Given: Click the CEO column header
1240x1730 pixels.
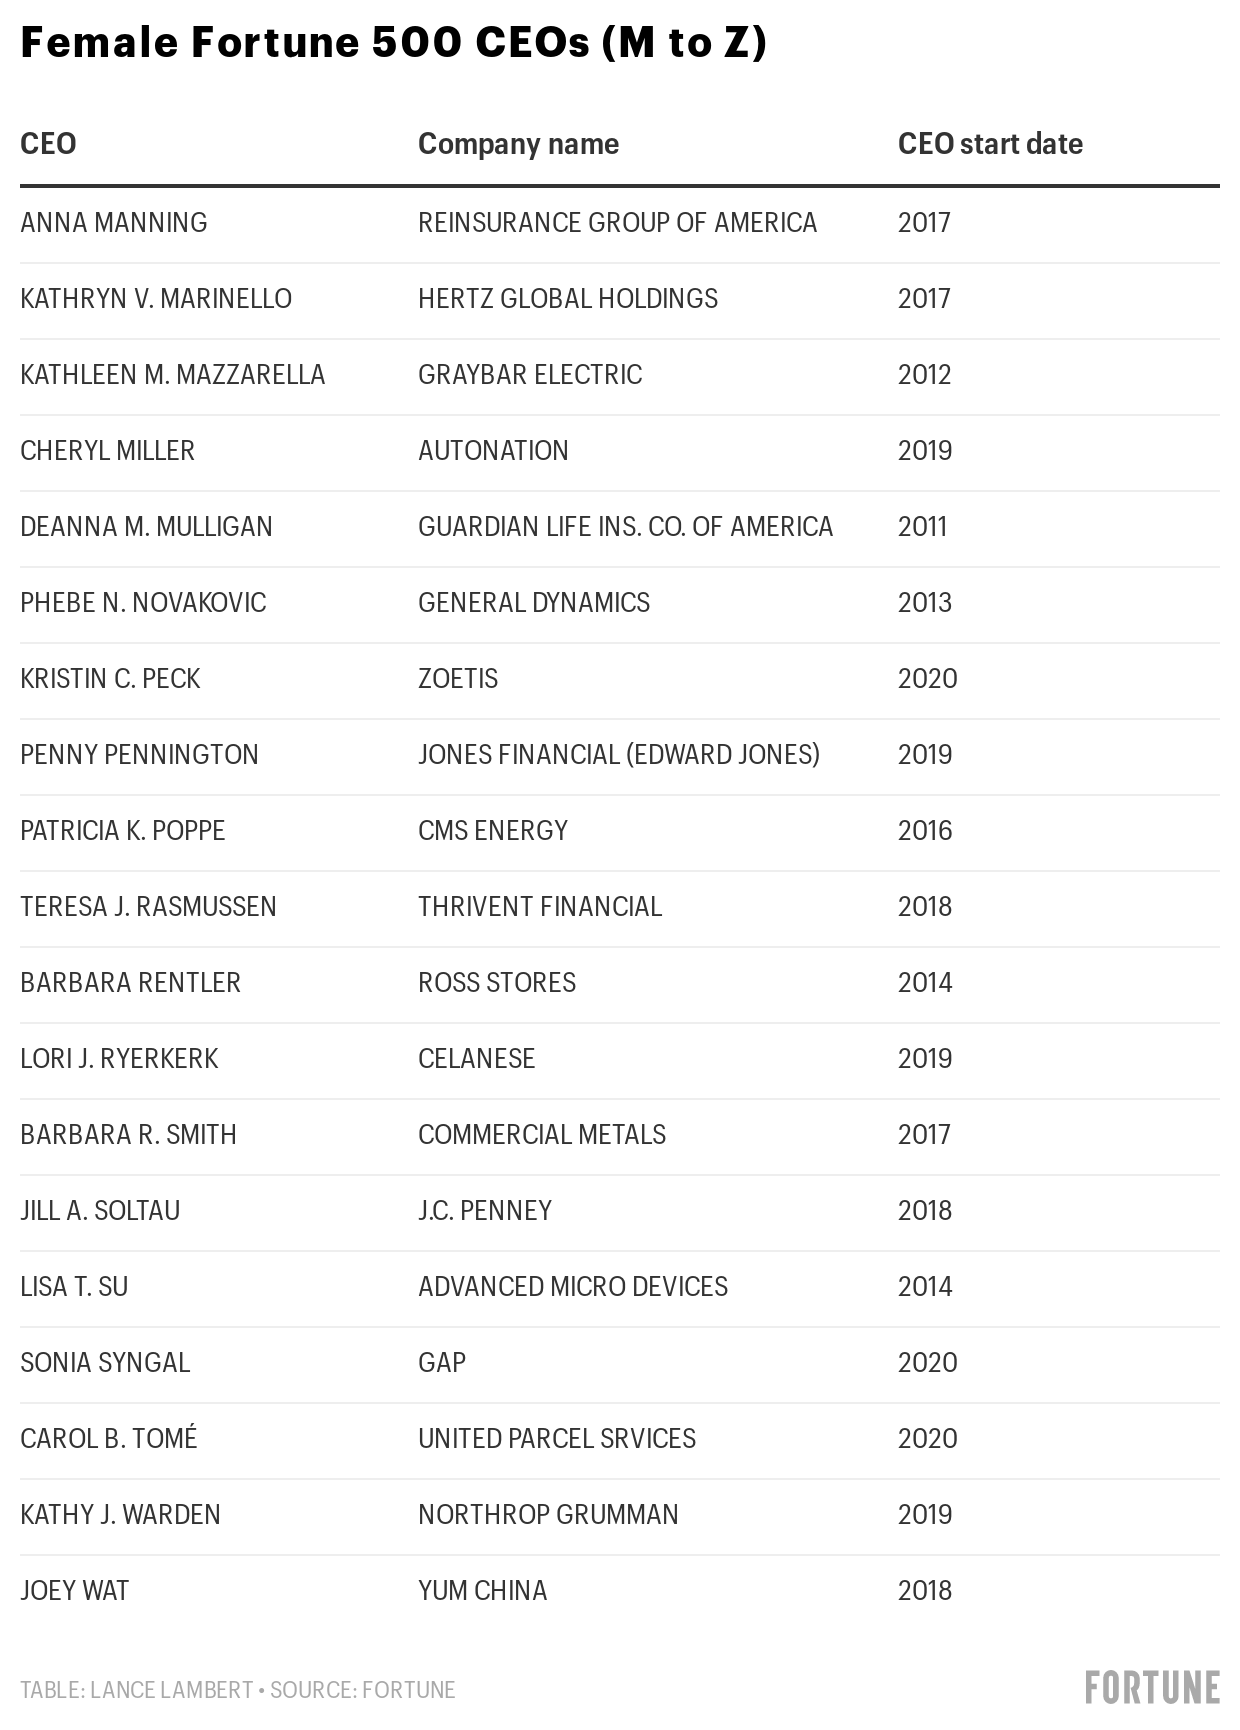Looking at the screenshot, I should pyautogui.click(x=48, y=144).
